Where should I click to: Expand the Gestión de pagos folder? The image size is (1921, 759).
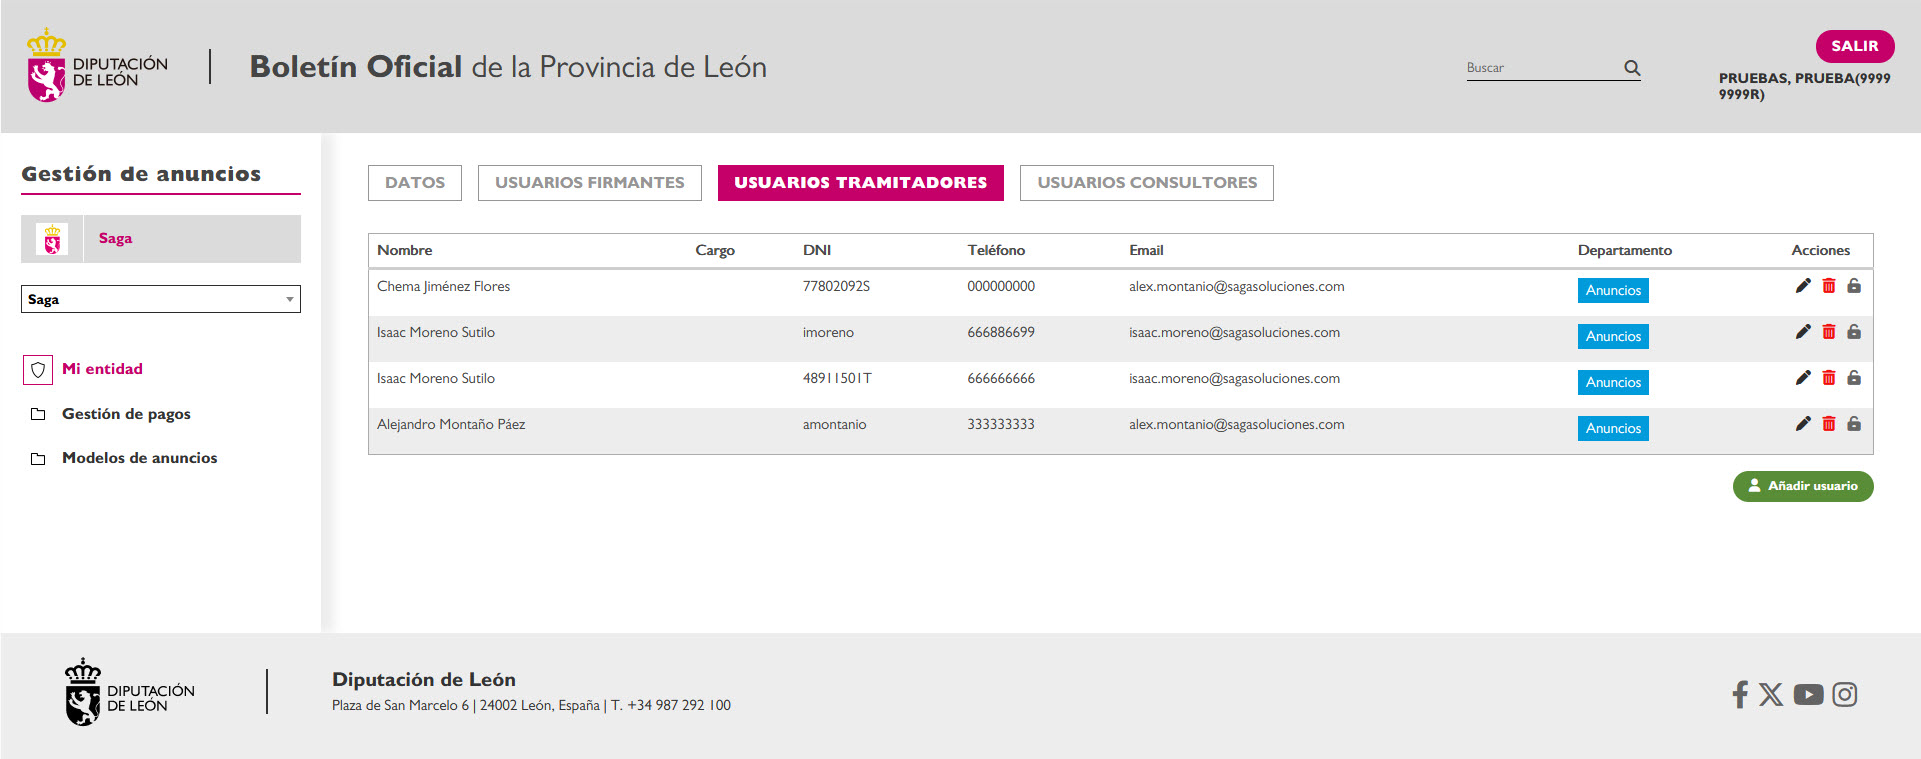click(x=126, y=414)
